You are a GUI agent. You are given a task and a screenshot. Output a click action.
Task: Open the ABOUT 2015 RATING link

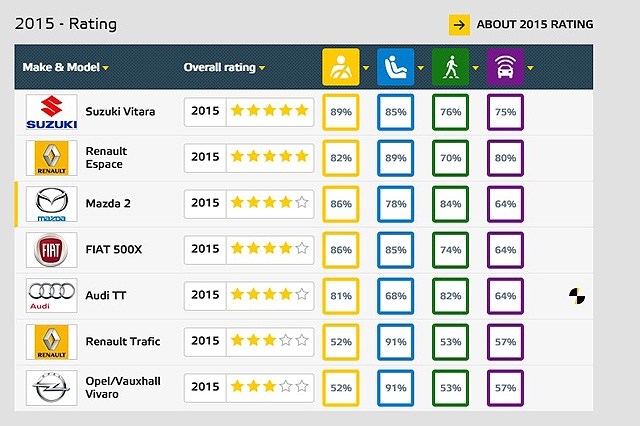[535, 24]
